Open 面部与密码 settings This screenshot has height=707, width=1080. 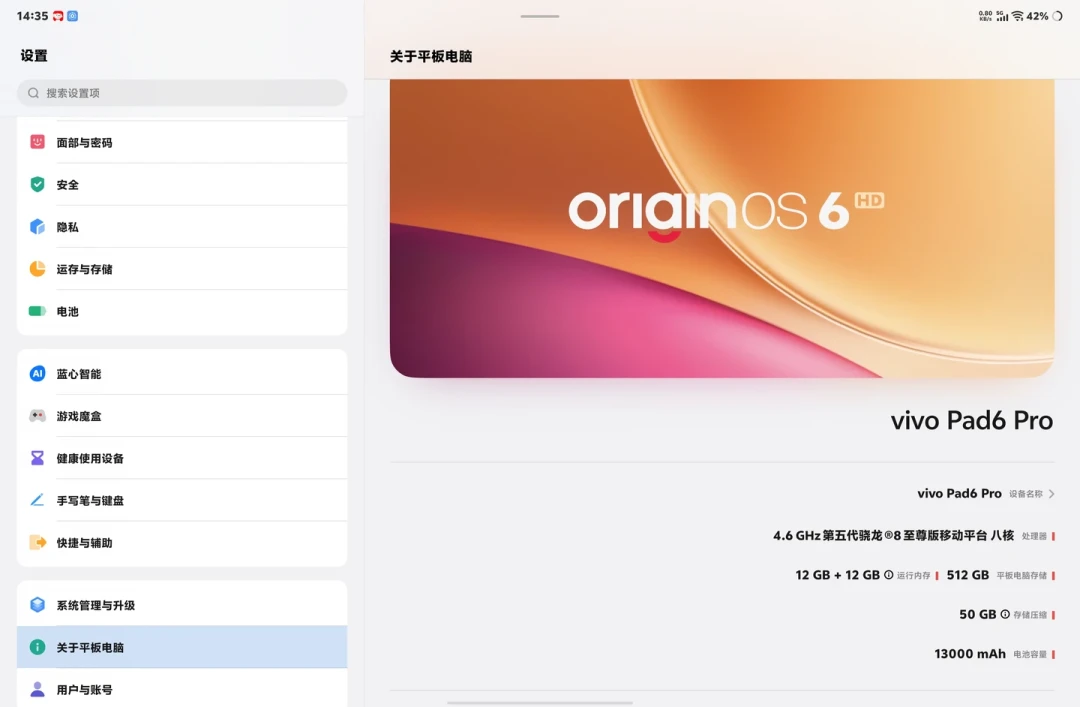point(182,142)
